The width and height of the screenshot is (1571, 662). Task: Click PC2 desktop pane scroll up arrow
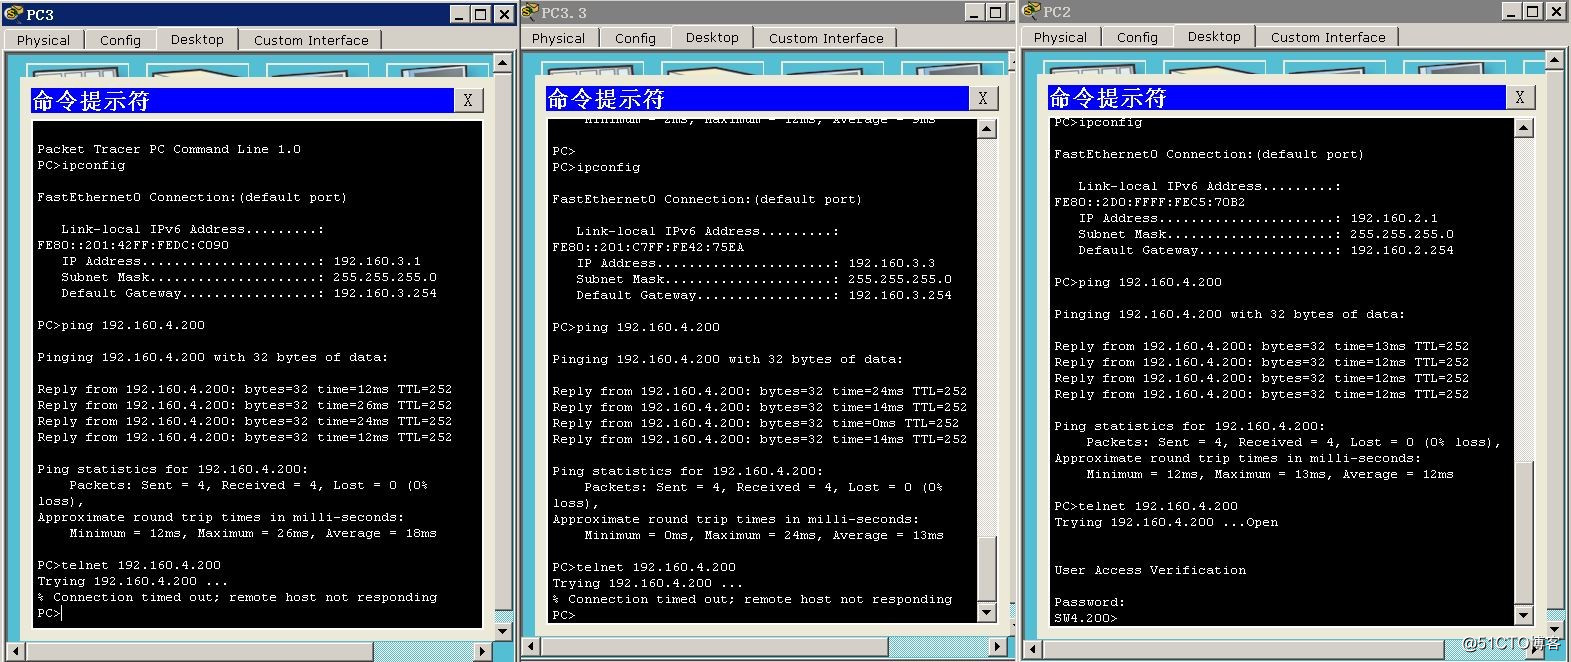[x=1555, y=61]
